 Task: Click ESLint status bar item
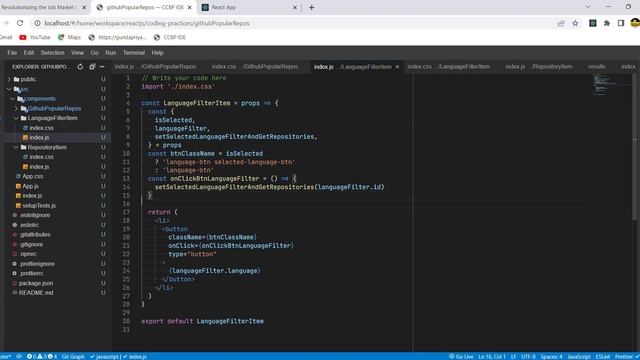pos(602,356)
